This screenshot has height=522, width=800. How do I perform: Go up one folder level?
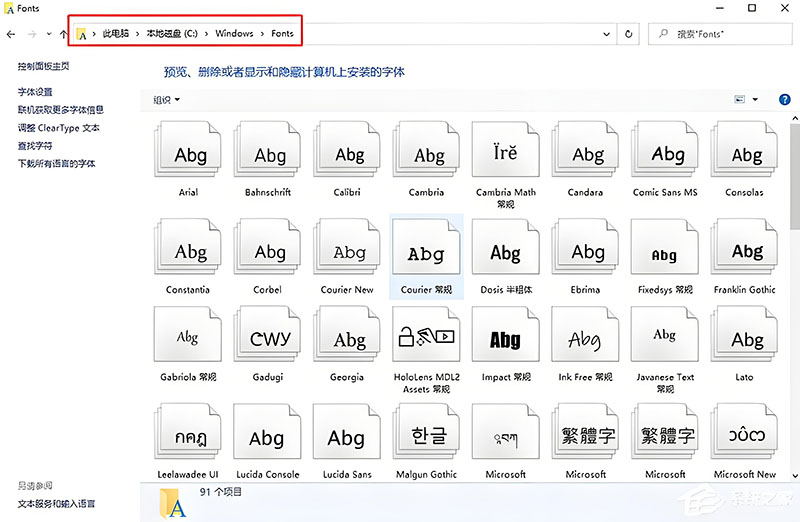click(63, 34)
